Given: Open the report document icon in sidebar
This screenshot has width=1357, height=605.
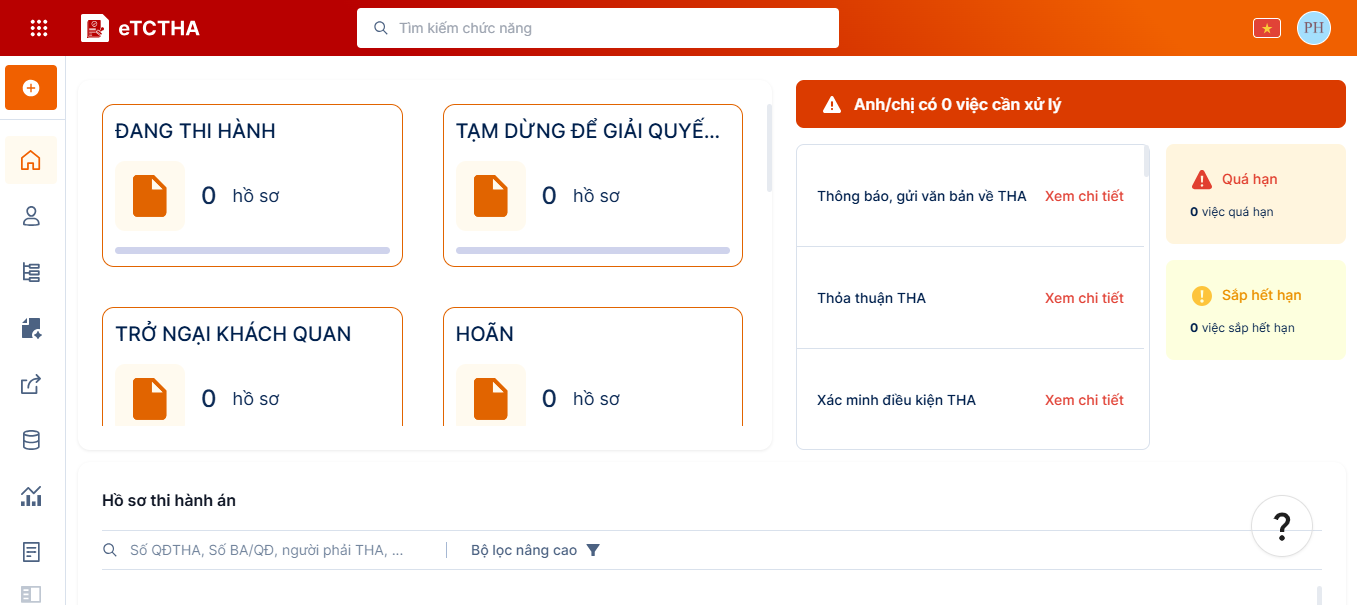Looking at the screenshot, I should 30,551.
